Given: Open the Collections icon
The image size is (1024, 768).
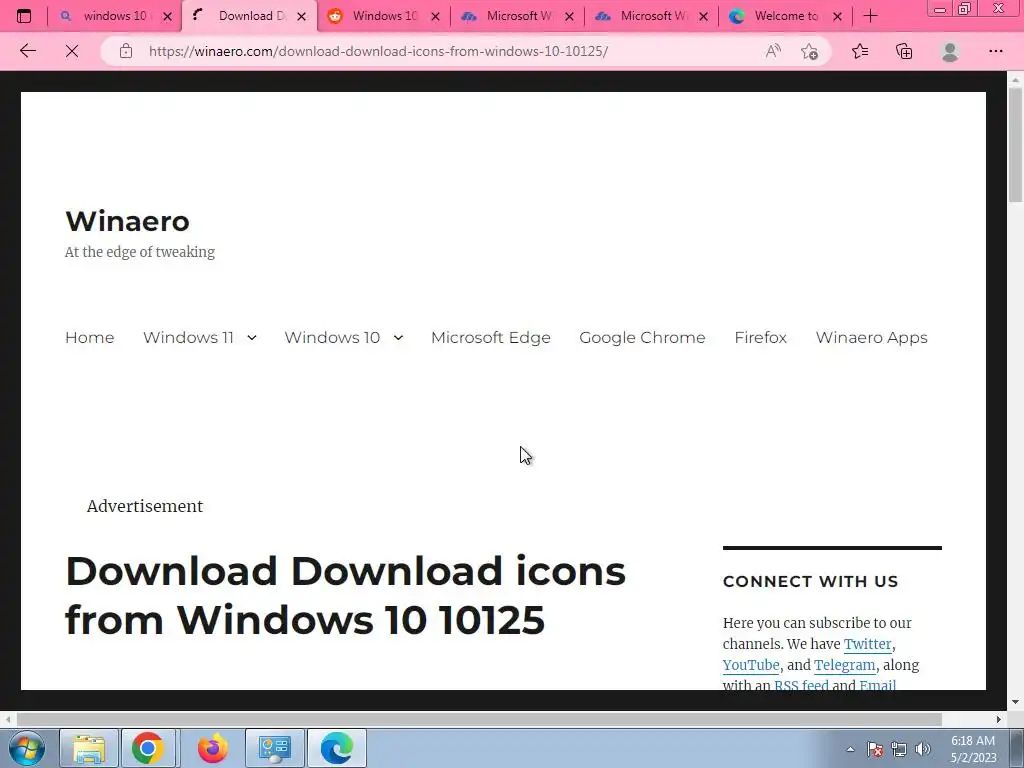Looking at the screenshot, I should point(904,51).
